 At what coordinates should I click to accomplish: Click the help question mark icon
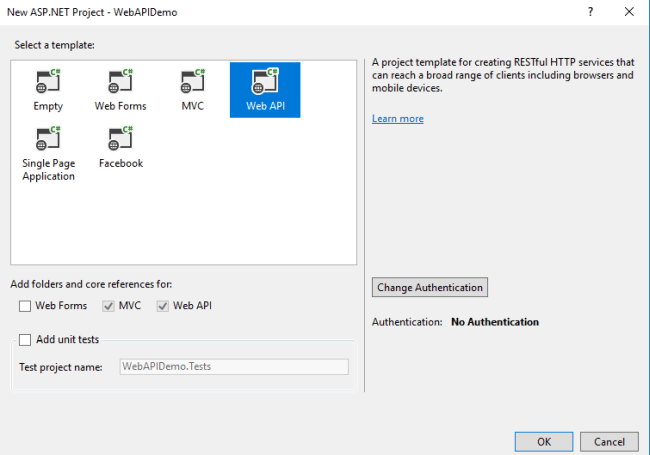590,12
